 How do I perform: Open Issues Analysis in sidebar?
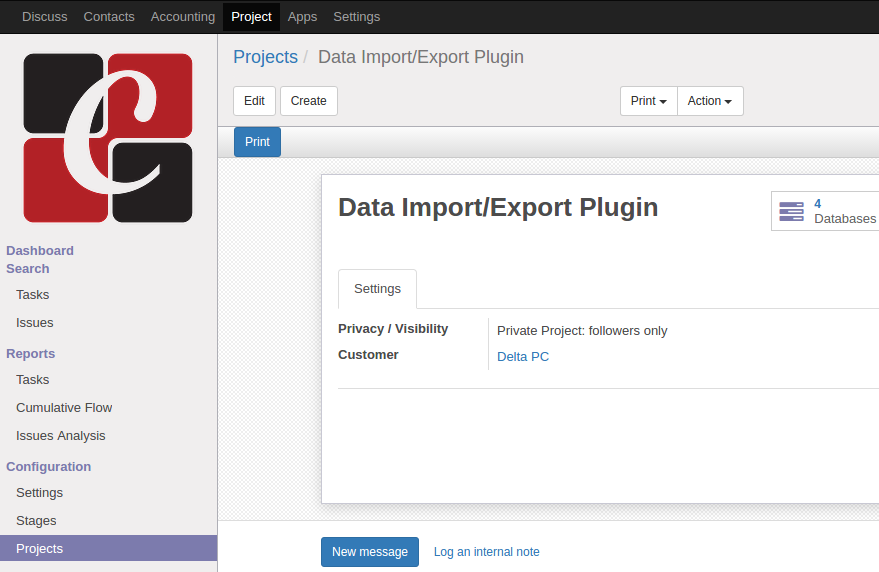pyautogui.click(x=60, y=436)
